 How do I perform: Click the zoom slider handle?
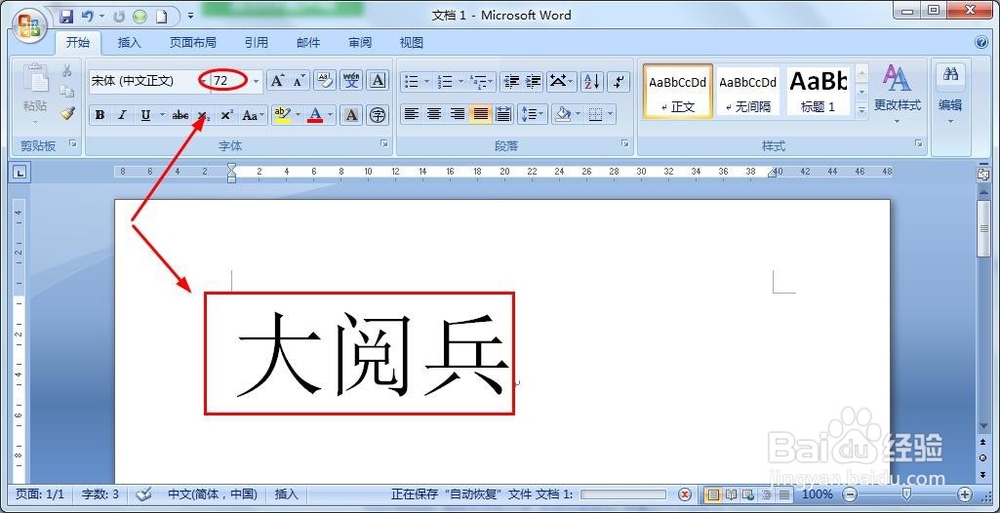click(907, 494)
